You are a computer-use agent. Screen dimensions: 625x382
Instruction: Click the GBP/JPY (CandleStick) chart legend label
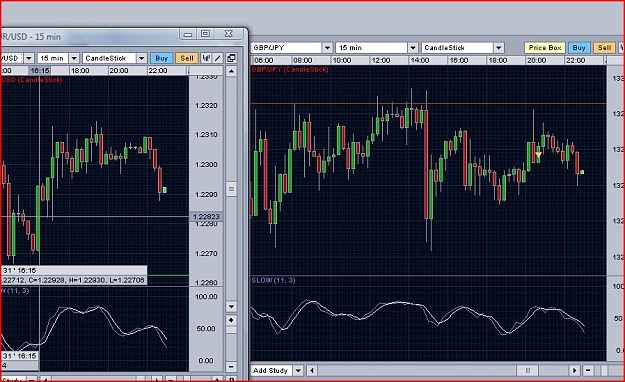click(x=290, y=69)
